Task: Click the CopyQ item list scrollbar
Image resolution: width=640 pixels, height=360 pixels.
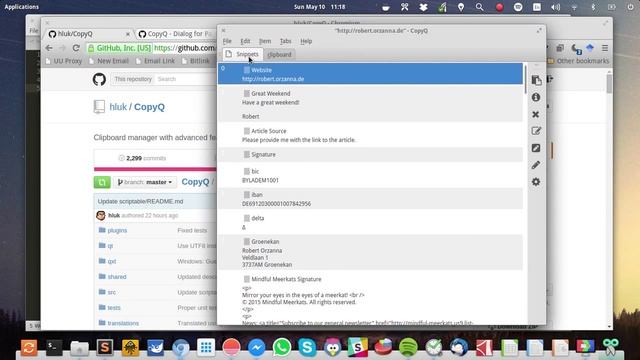Action: click(525, 80)
